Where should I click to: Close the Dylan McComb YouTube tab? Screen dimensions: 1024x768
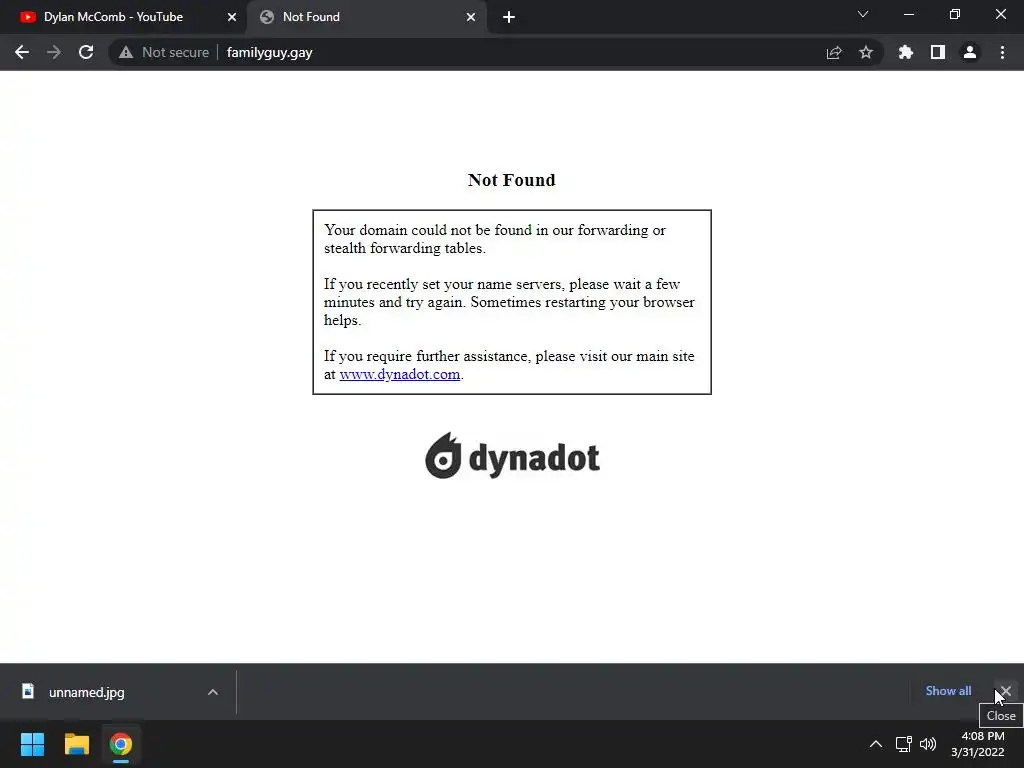pos(232,18)
